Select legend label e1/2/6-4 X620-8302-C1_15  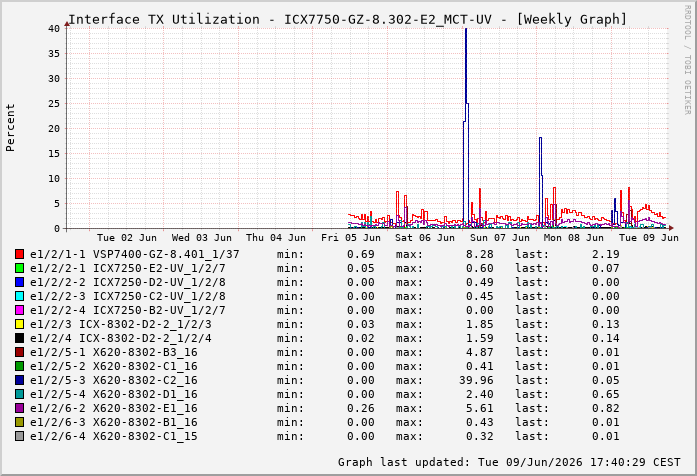pyautogui.click(x=114, y=436)
